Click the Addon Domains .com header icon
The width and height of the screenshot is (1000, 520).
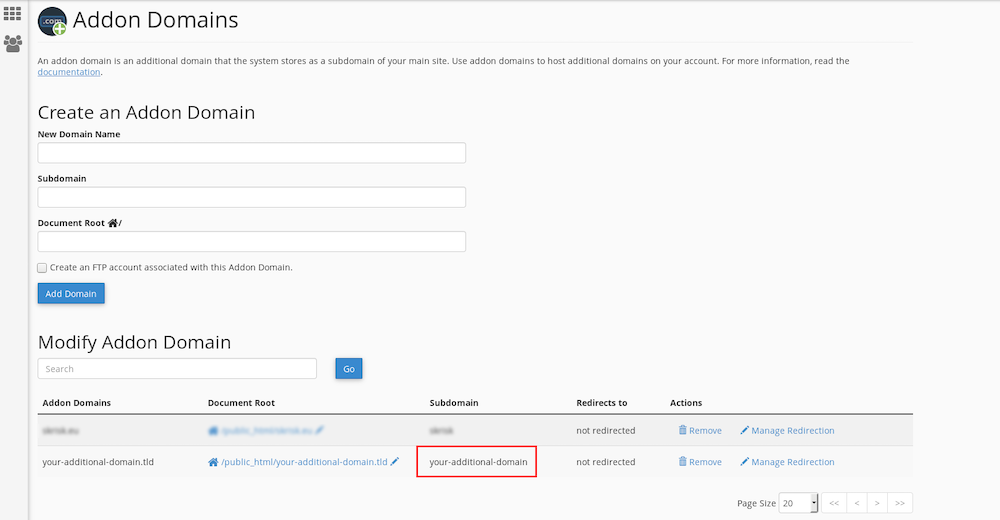(52, 21)
